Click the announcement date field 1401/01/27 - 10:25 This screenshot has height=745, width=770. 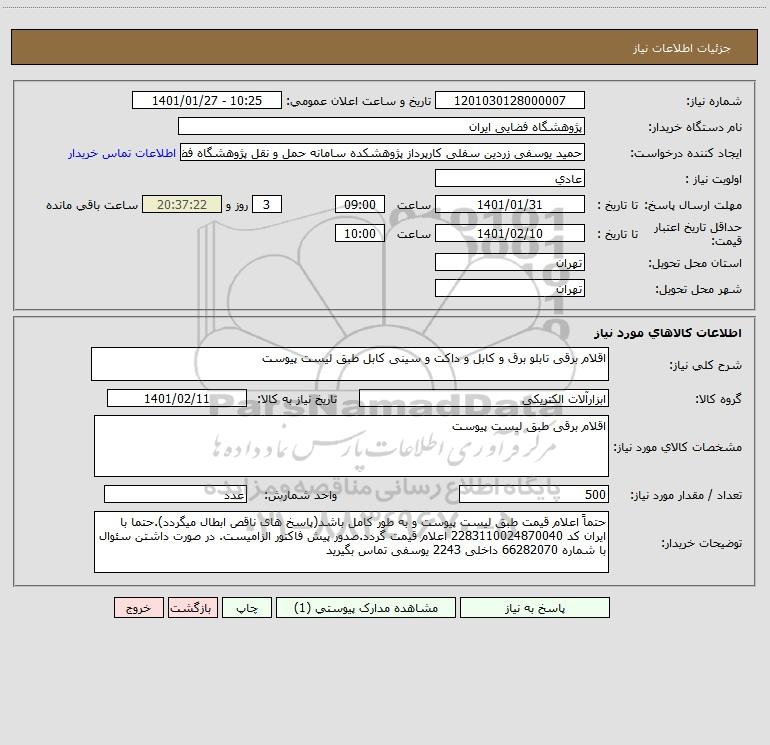tap(207, 100)
